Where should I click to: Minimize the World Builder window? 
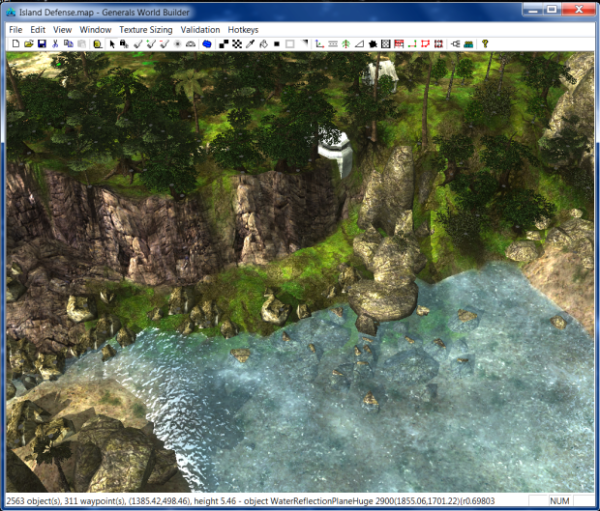(533, 10)
